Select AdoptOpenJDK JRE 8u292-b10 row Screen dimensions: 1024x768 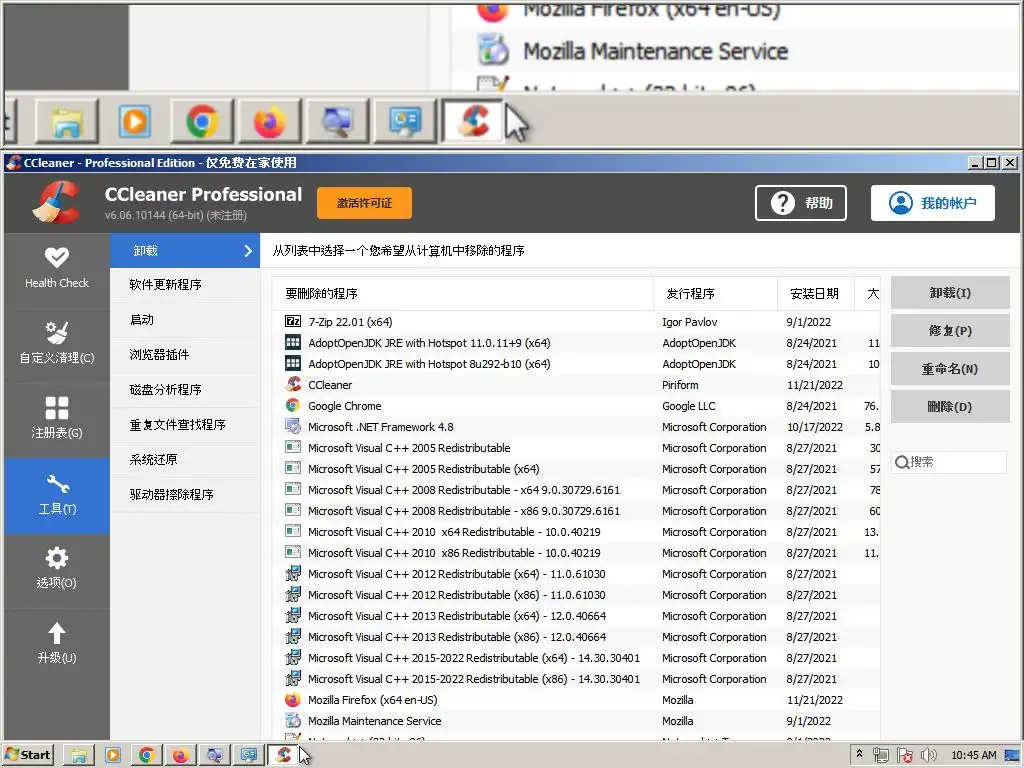(x=576, y=364)
